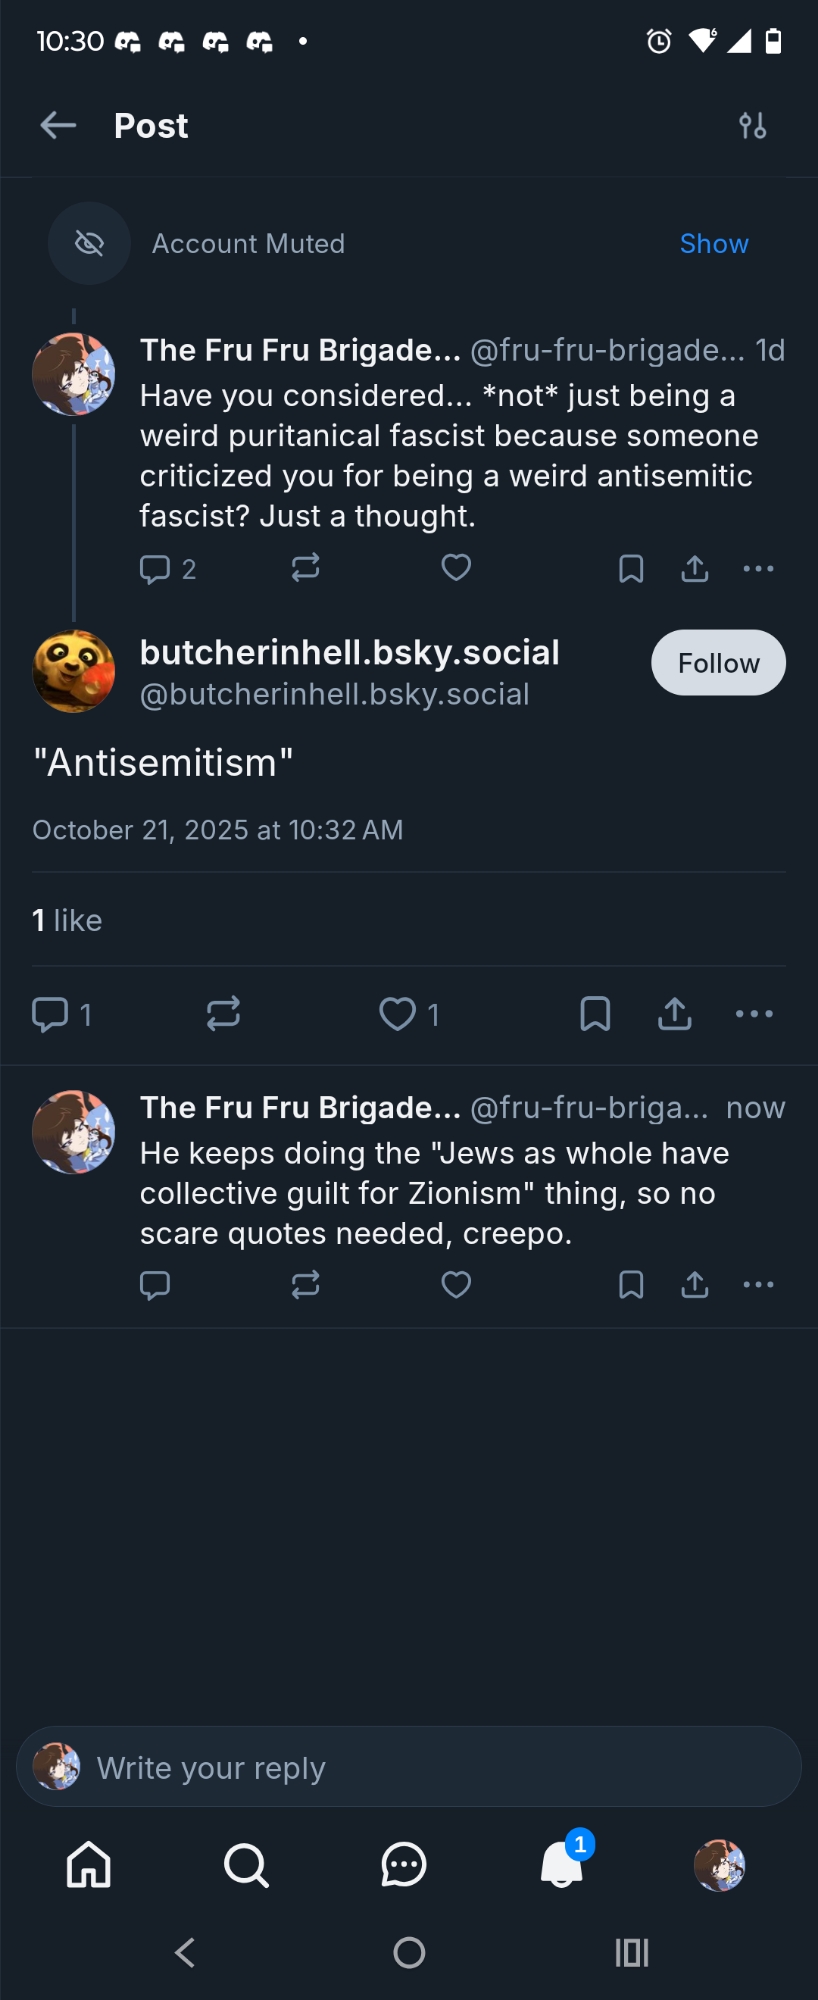Open butcherinhell.bsky.social profile handle
This screenshot has height=2000, width=818.
pyautogui.click(x=334, y=695)
